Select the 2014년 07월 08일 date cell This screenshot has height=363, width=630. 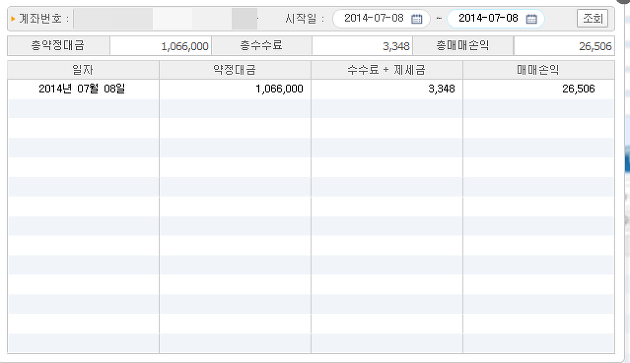tap(84, 89)
